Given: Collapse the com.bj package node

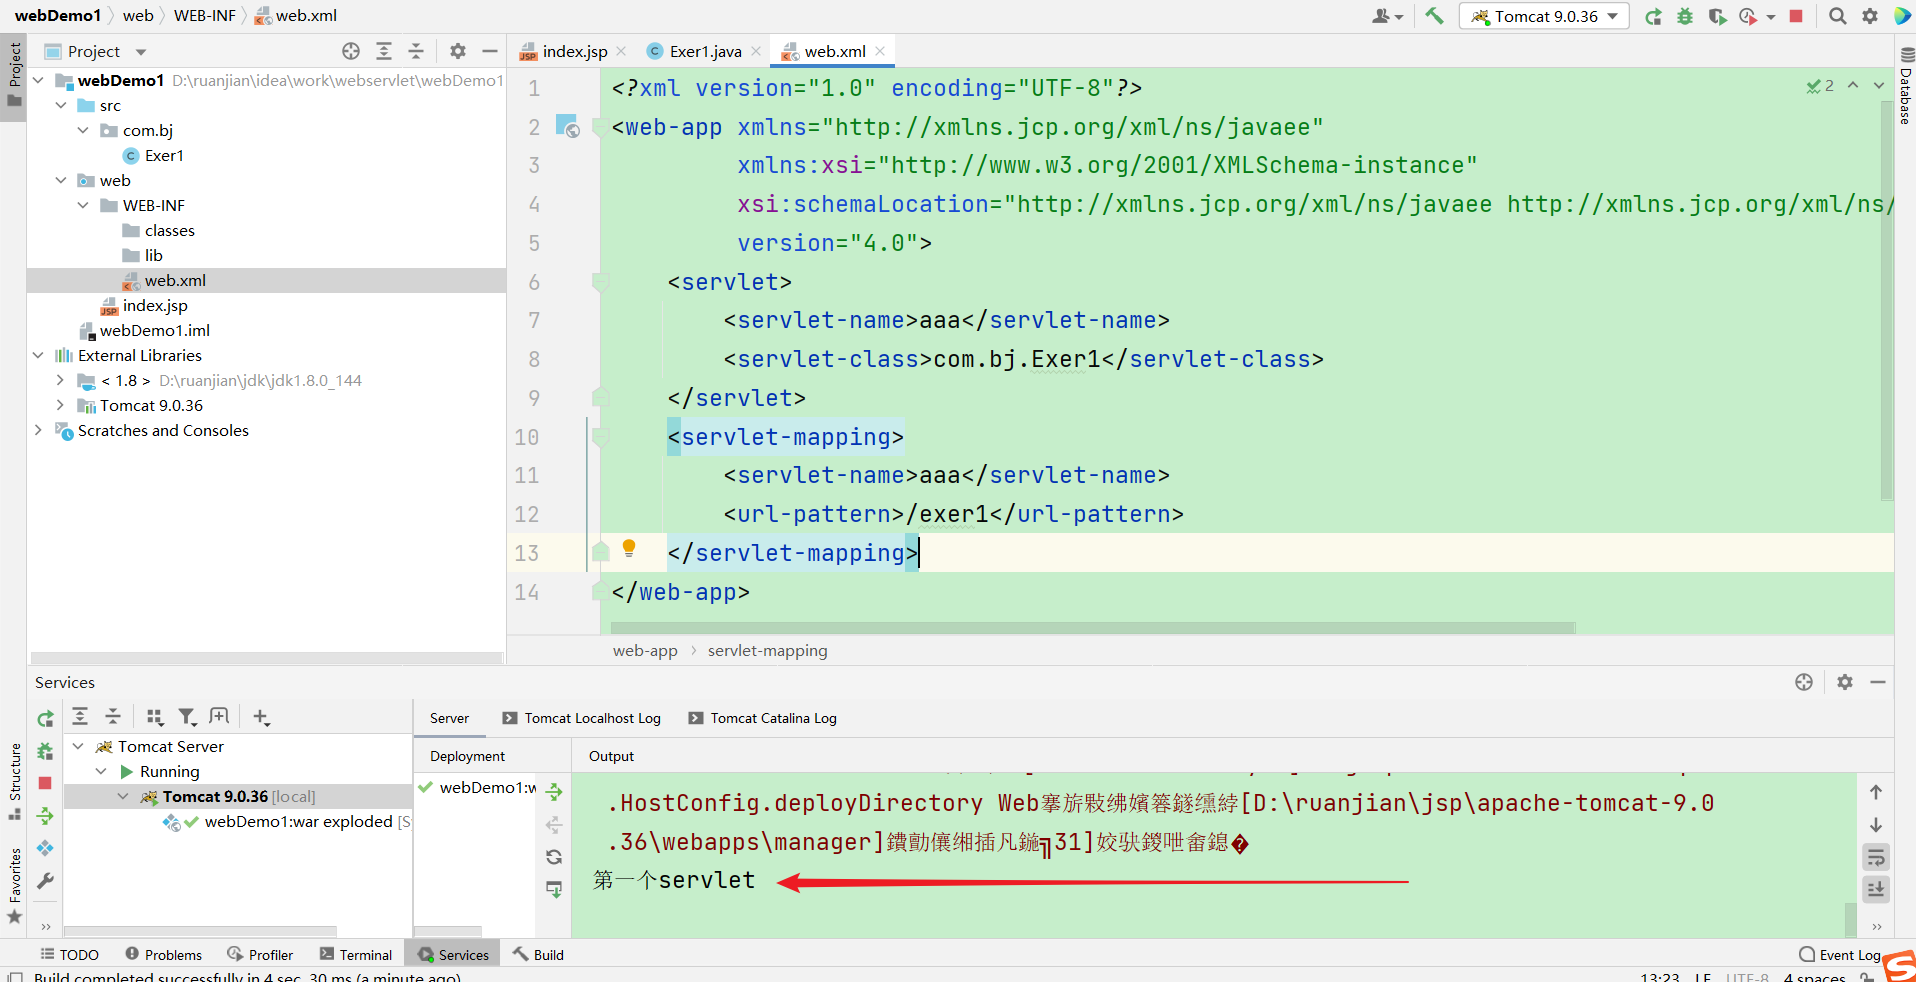Looking at the screenshot, I should 83,130.
